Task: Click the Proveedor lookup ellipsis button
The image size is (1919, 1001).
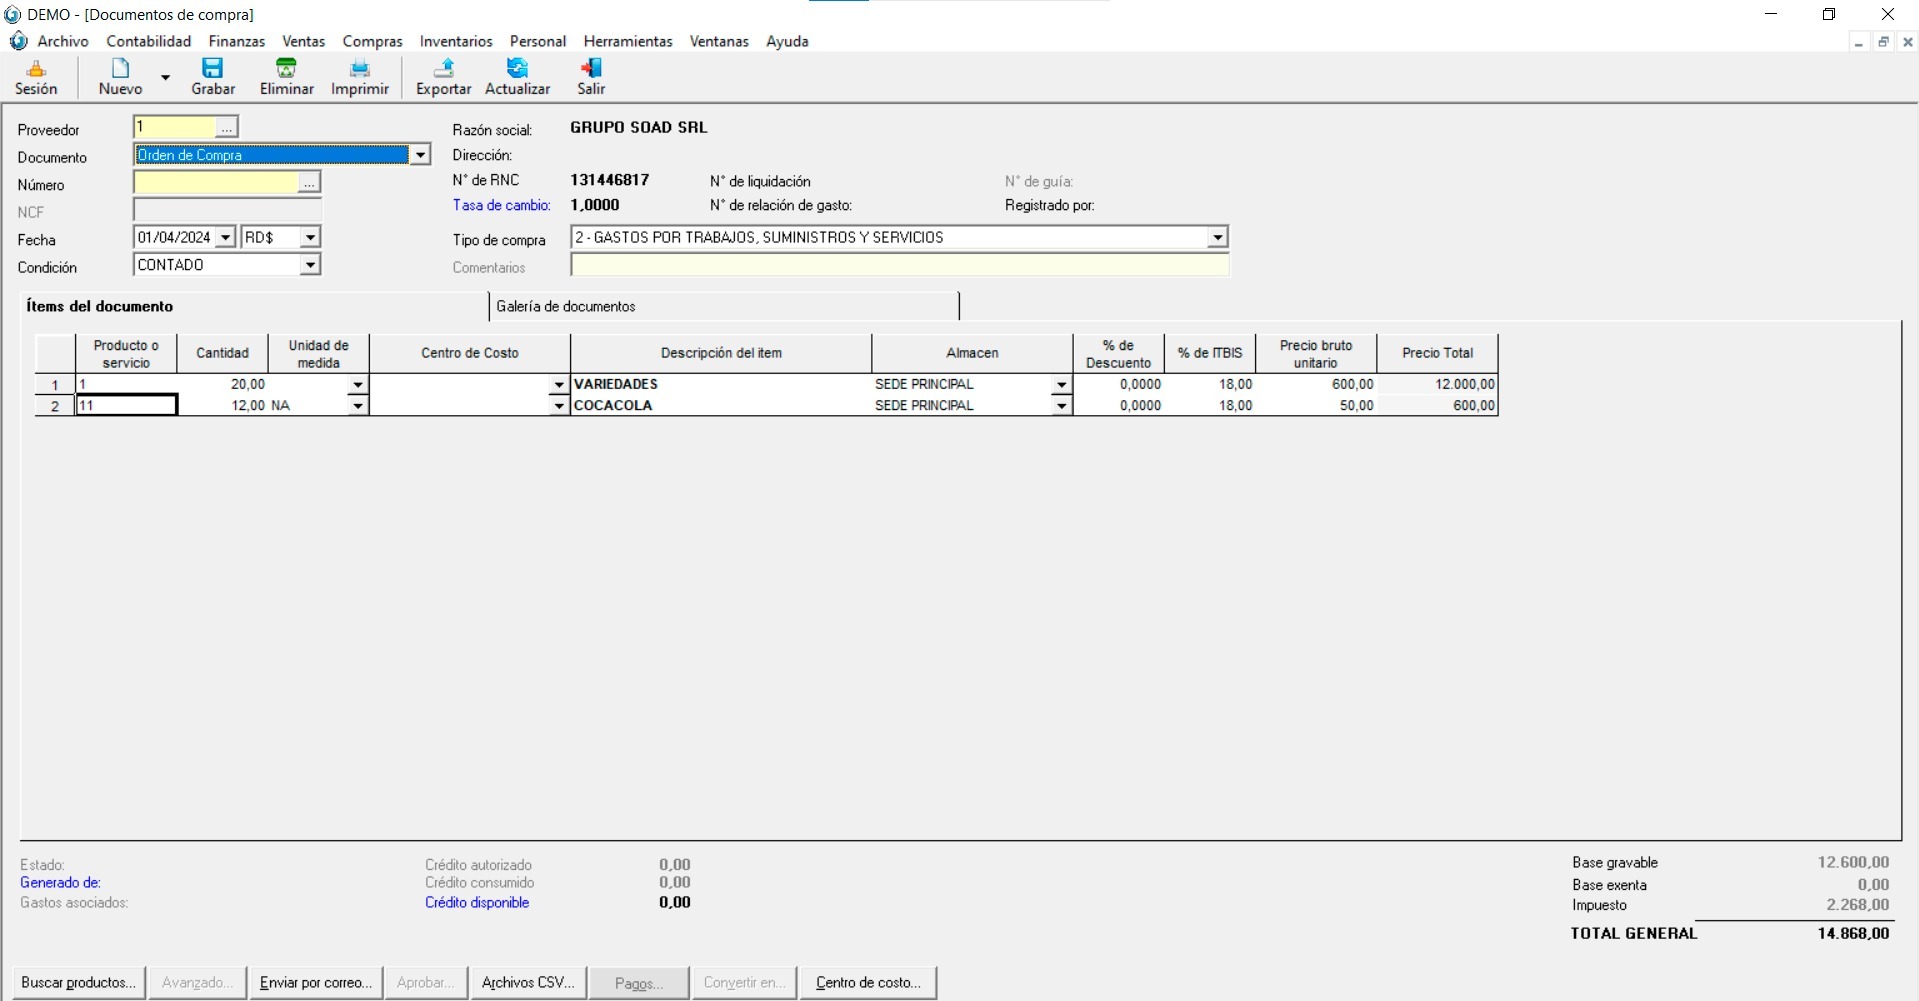Action: coord(227,127)
